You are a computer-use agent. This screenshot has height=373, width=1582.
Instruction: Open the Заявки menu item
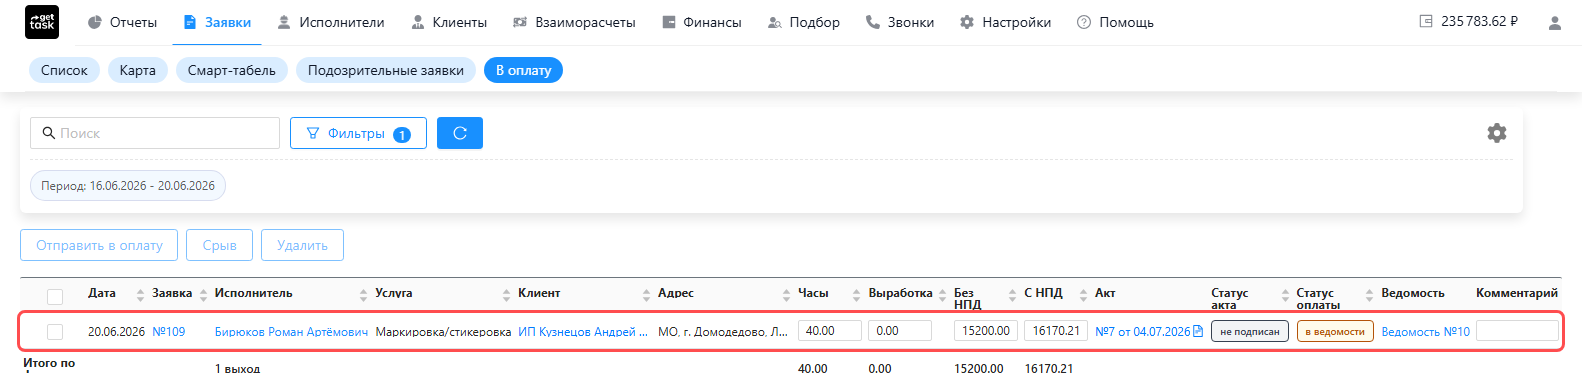pos(217,22)
